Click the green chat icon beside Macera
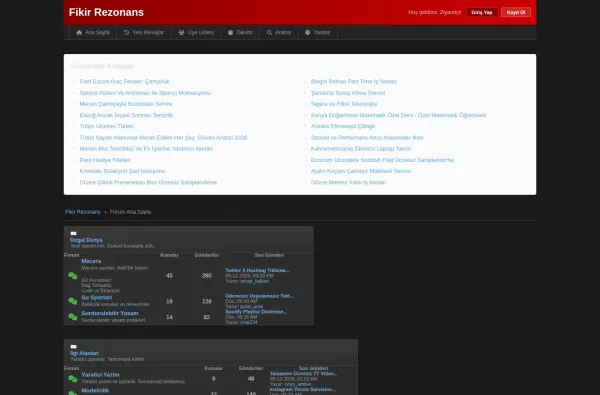This screenshot has height=395, width=600. pos(73,276)
